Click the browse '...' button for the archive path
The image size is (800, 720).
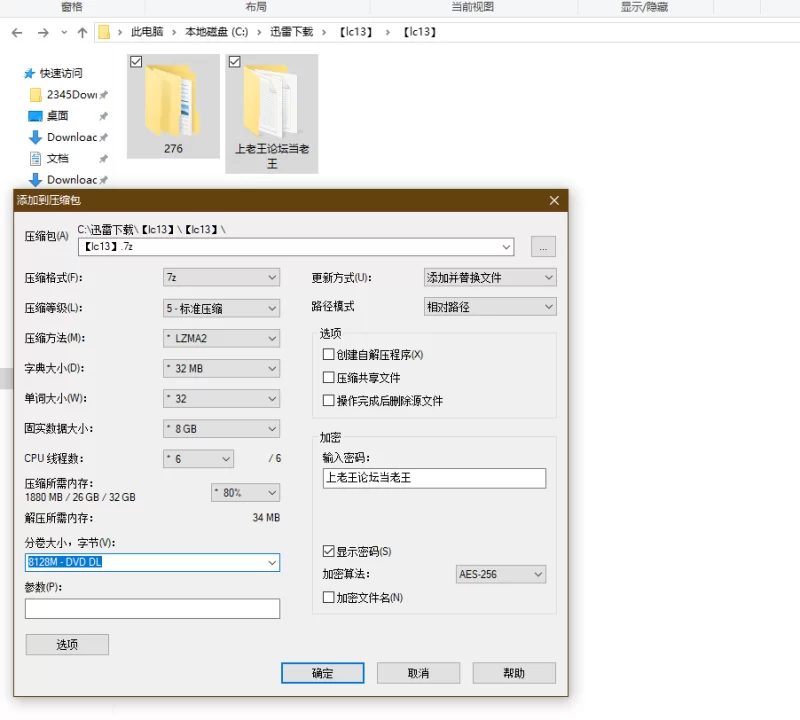click(x=543, y=247)
